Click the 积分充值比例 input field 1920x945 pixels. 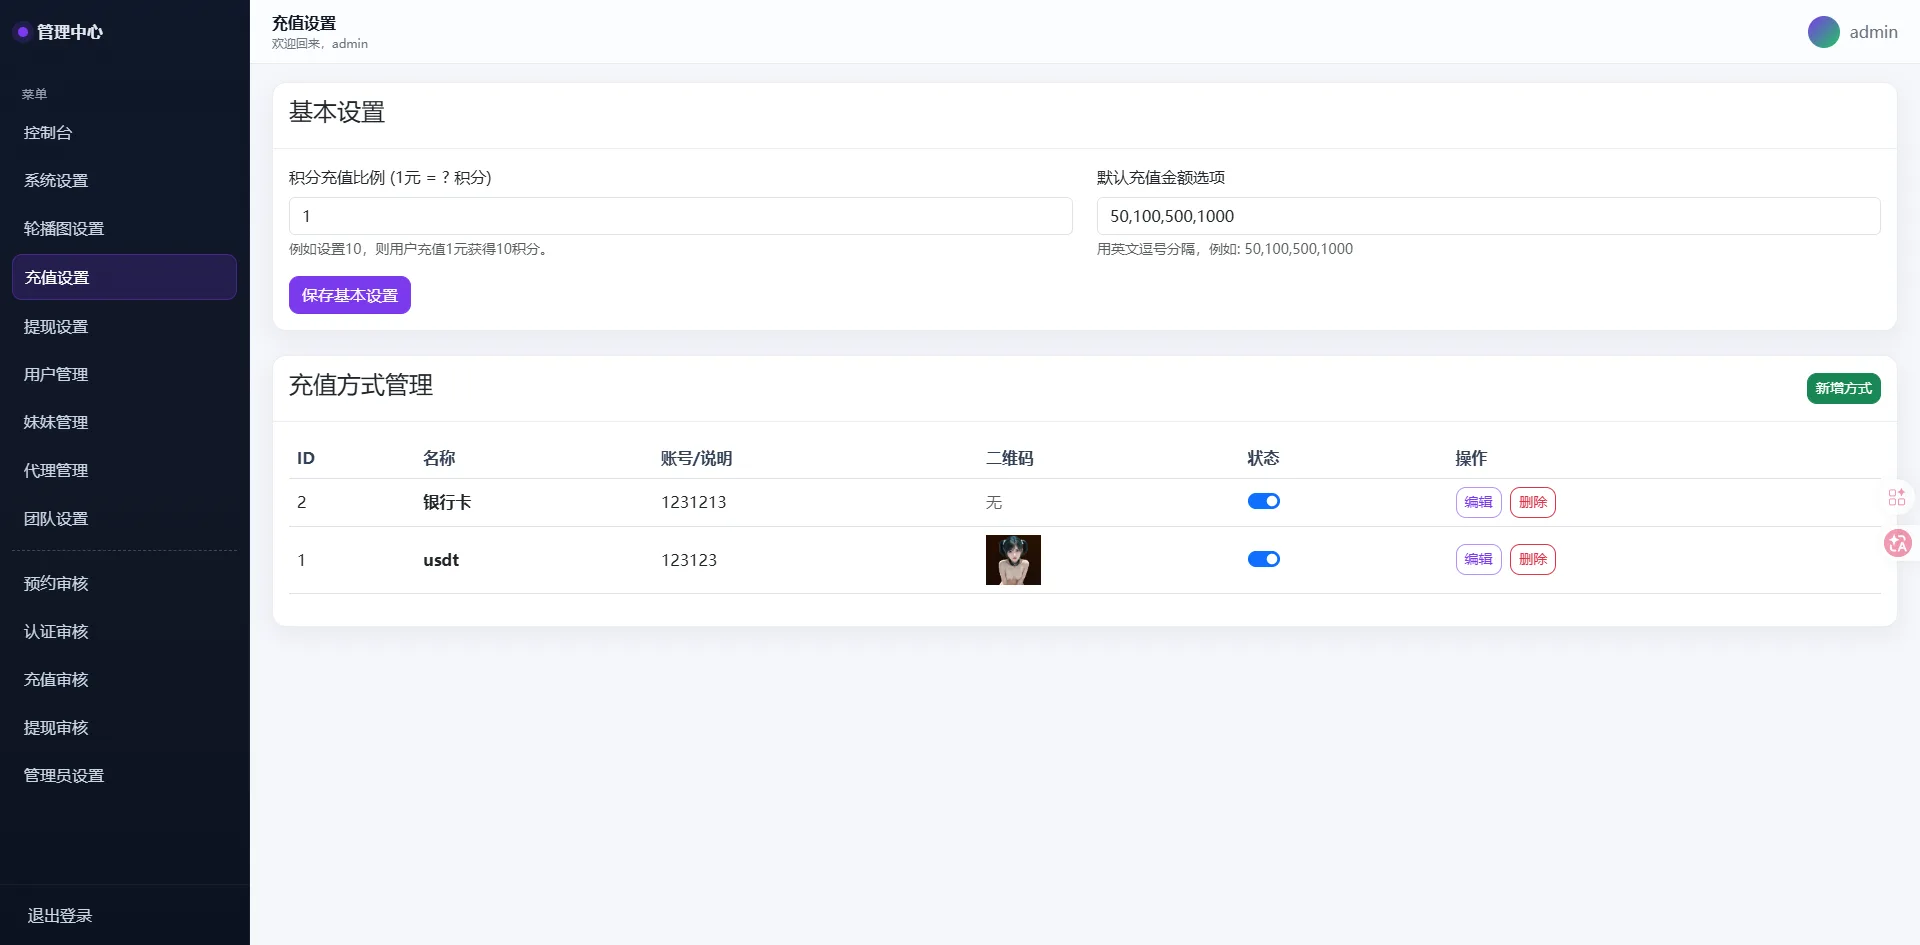coord(680,216)
